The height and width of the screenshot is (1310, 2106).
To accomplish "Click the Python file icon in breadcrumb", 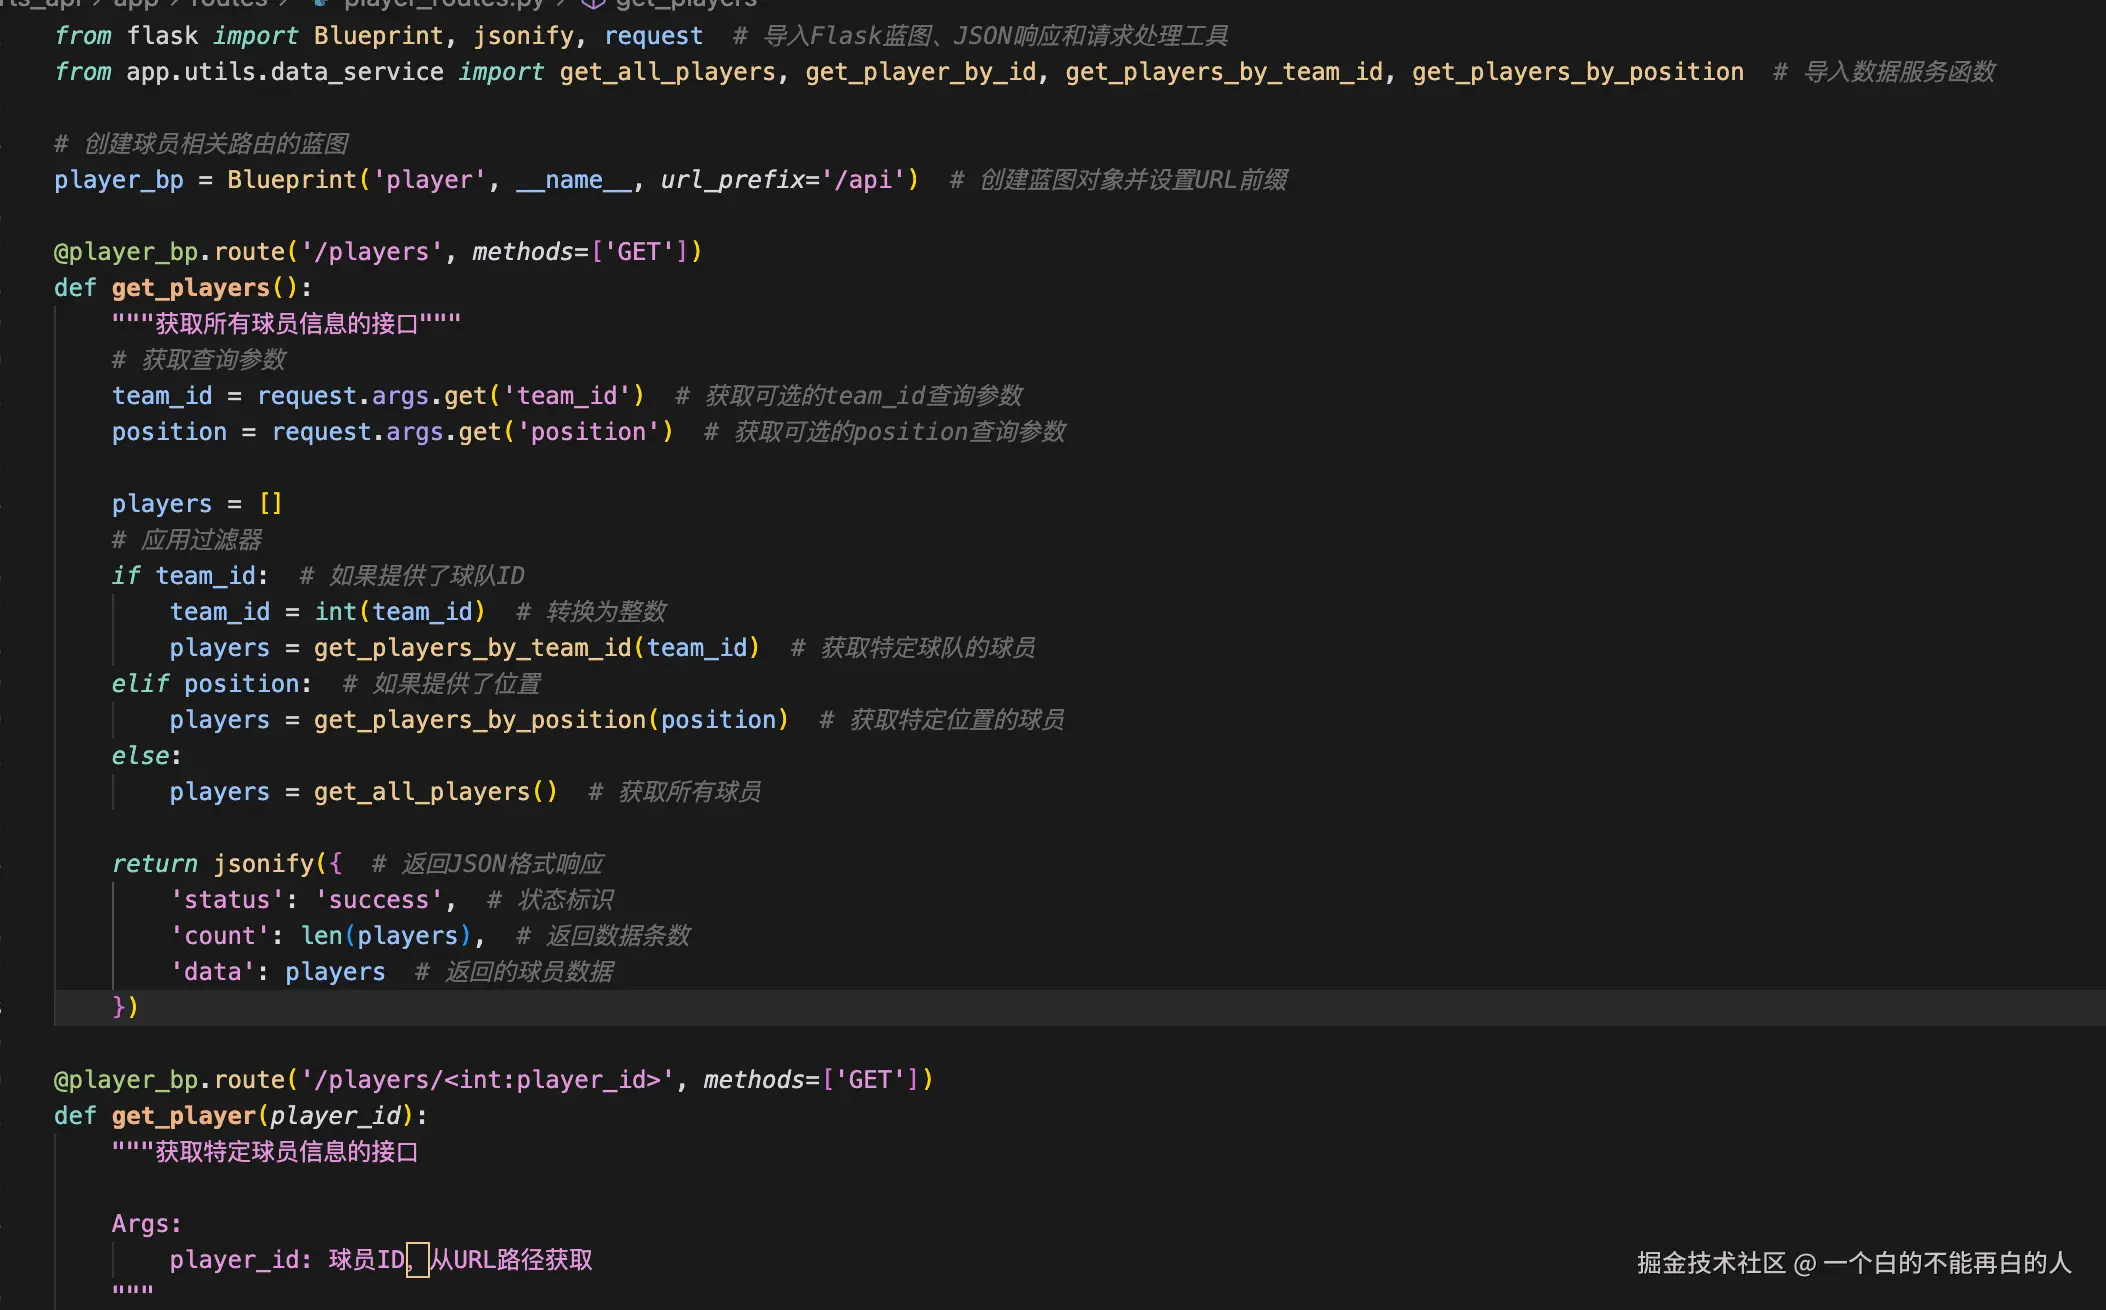I will coord(322,3).
